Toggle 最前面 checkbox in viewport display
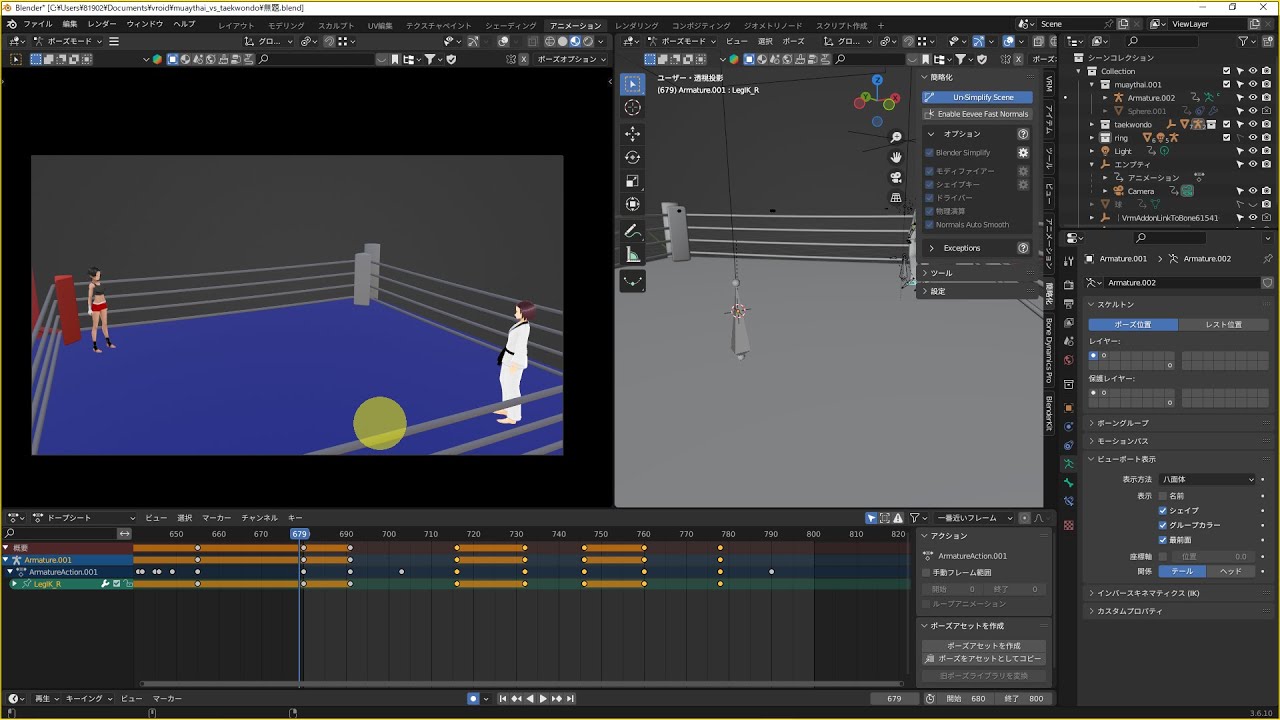This screenshot has width=1280, height=720. coord(1162,539)
